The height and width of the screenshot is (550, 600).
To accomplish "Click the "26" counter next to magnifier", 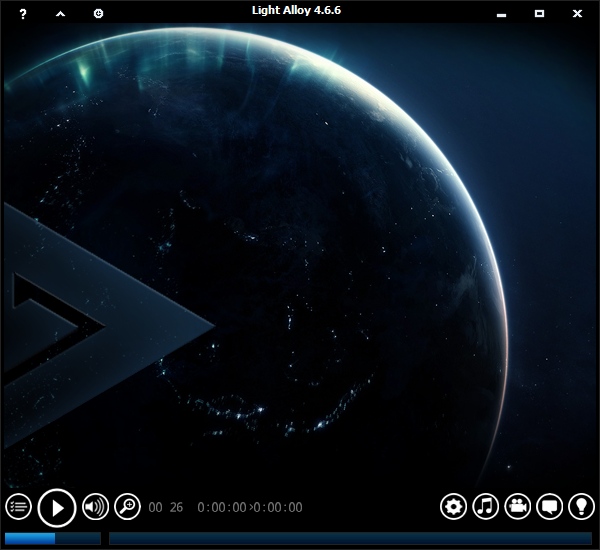I will click(177, 508).
